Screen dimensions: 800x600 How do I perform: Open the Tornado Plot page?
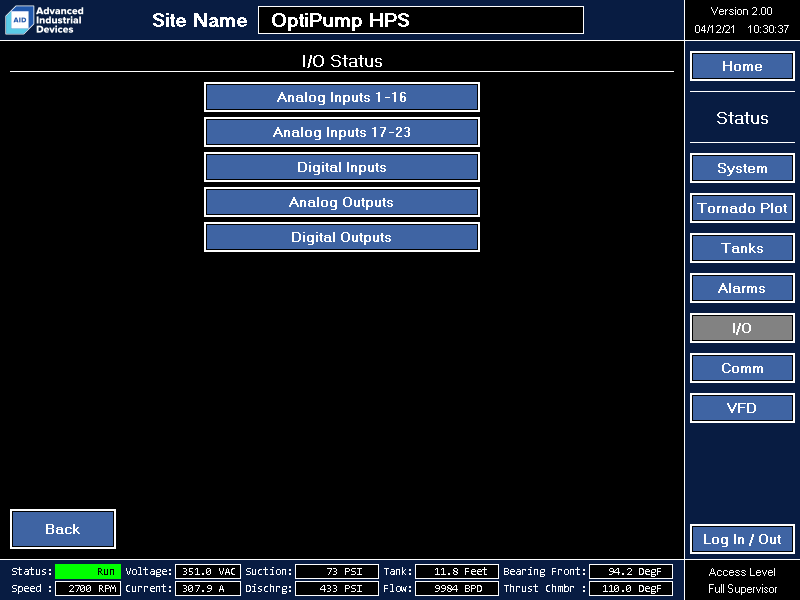(x=742, y=208)
